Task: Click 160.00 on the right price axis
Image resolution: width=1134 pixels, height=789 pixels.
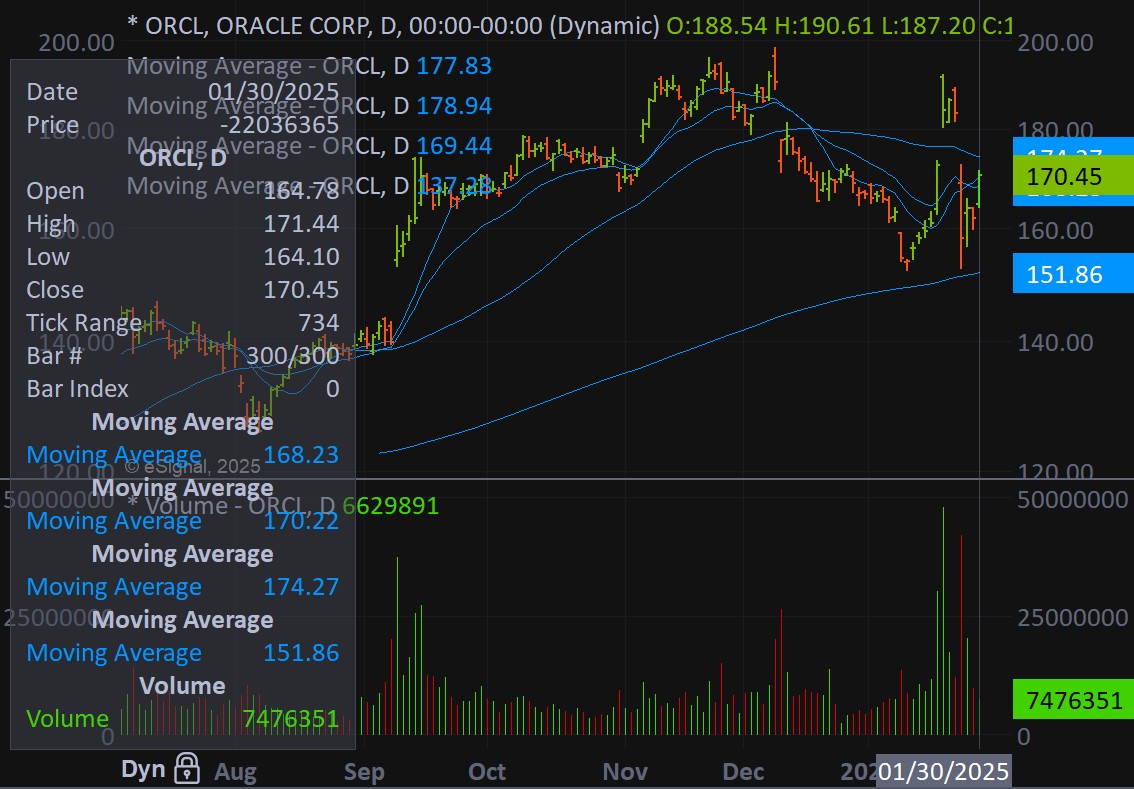Action: (1055, 231)
